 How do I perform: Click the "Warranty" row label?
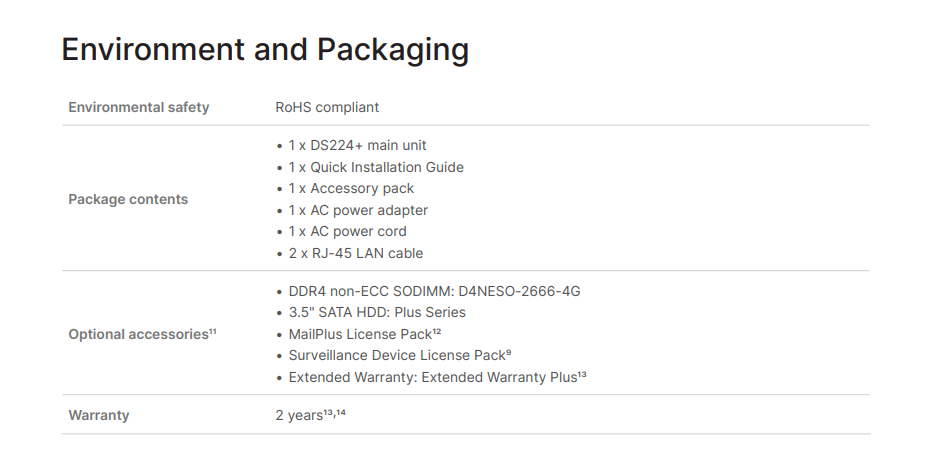(98, 414)
